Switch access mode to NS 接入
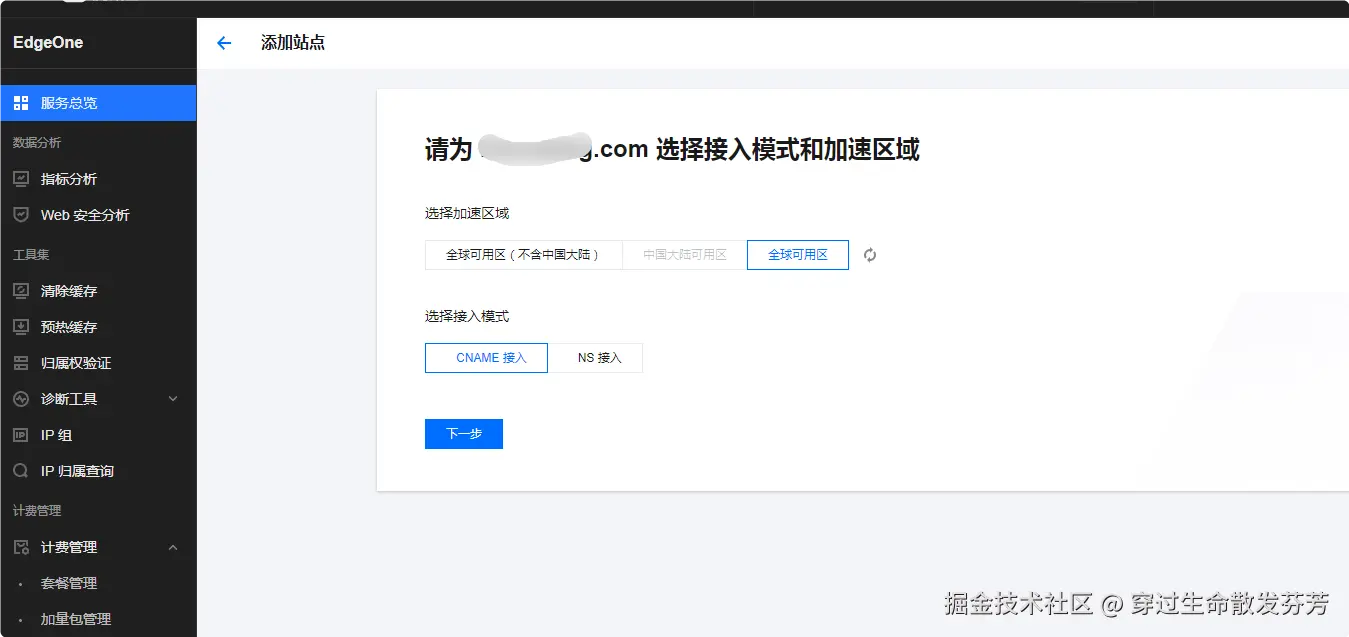Image resolution: width=1349 pixels, height=637 pixels. point(597,357)
